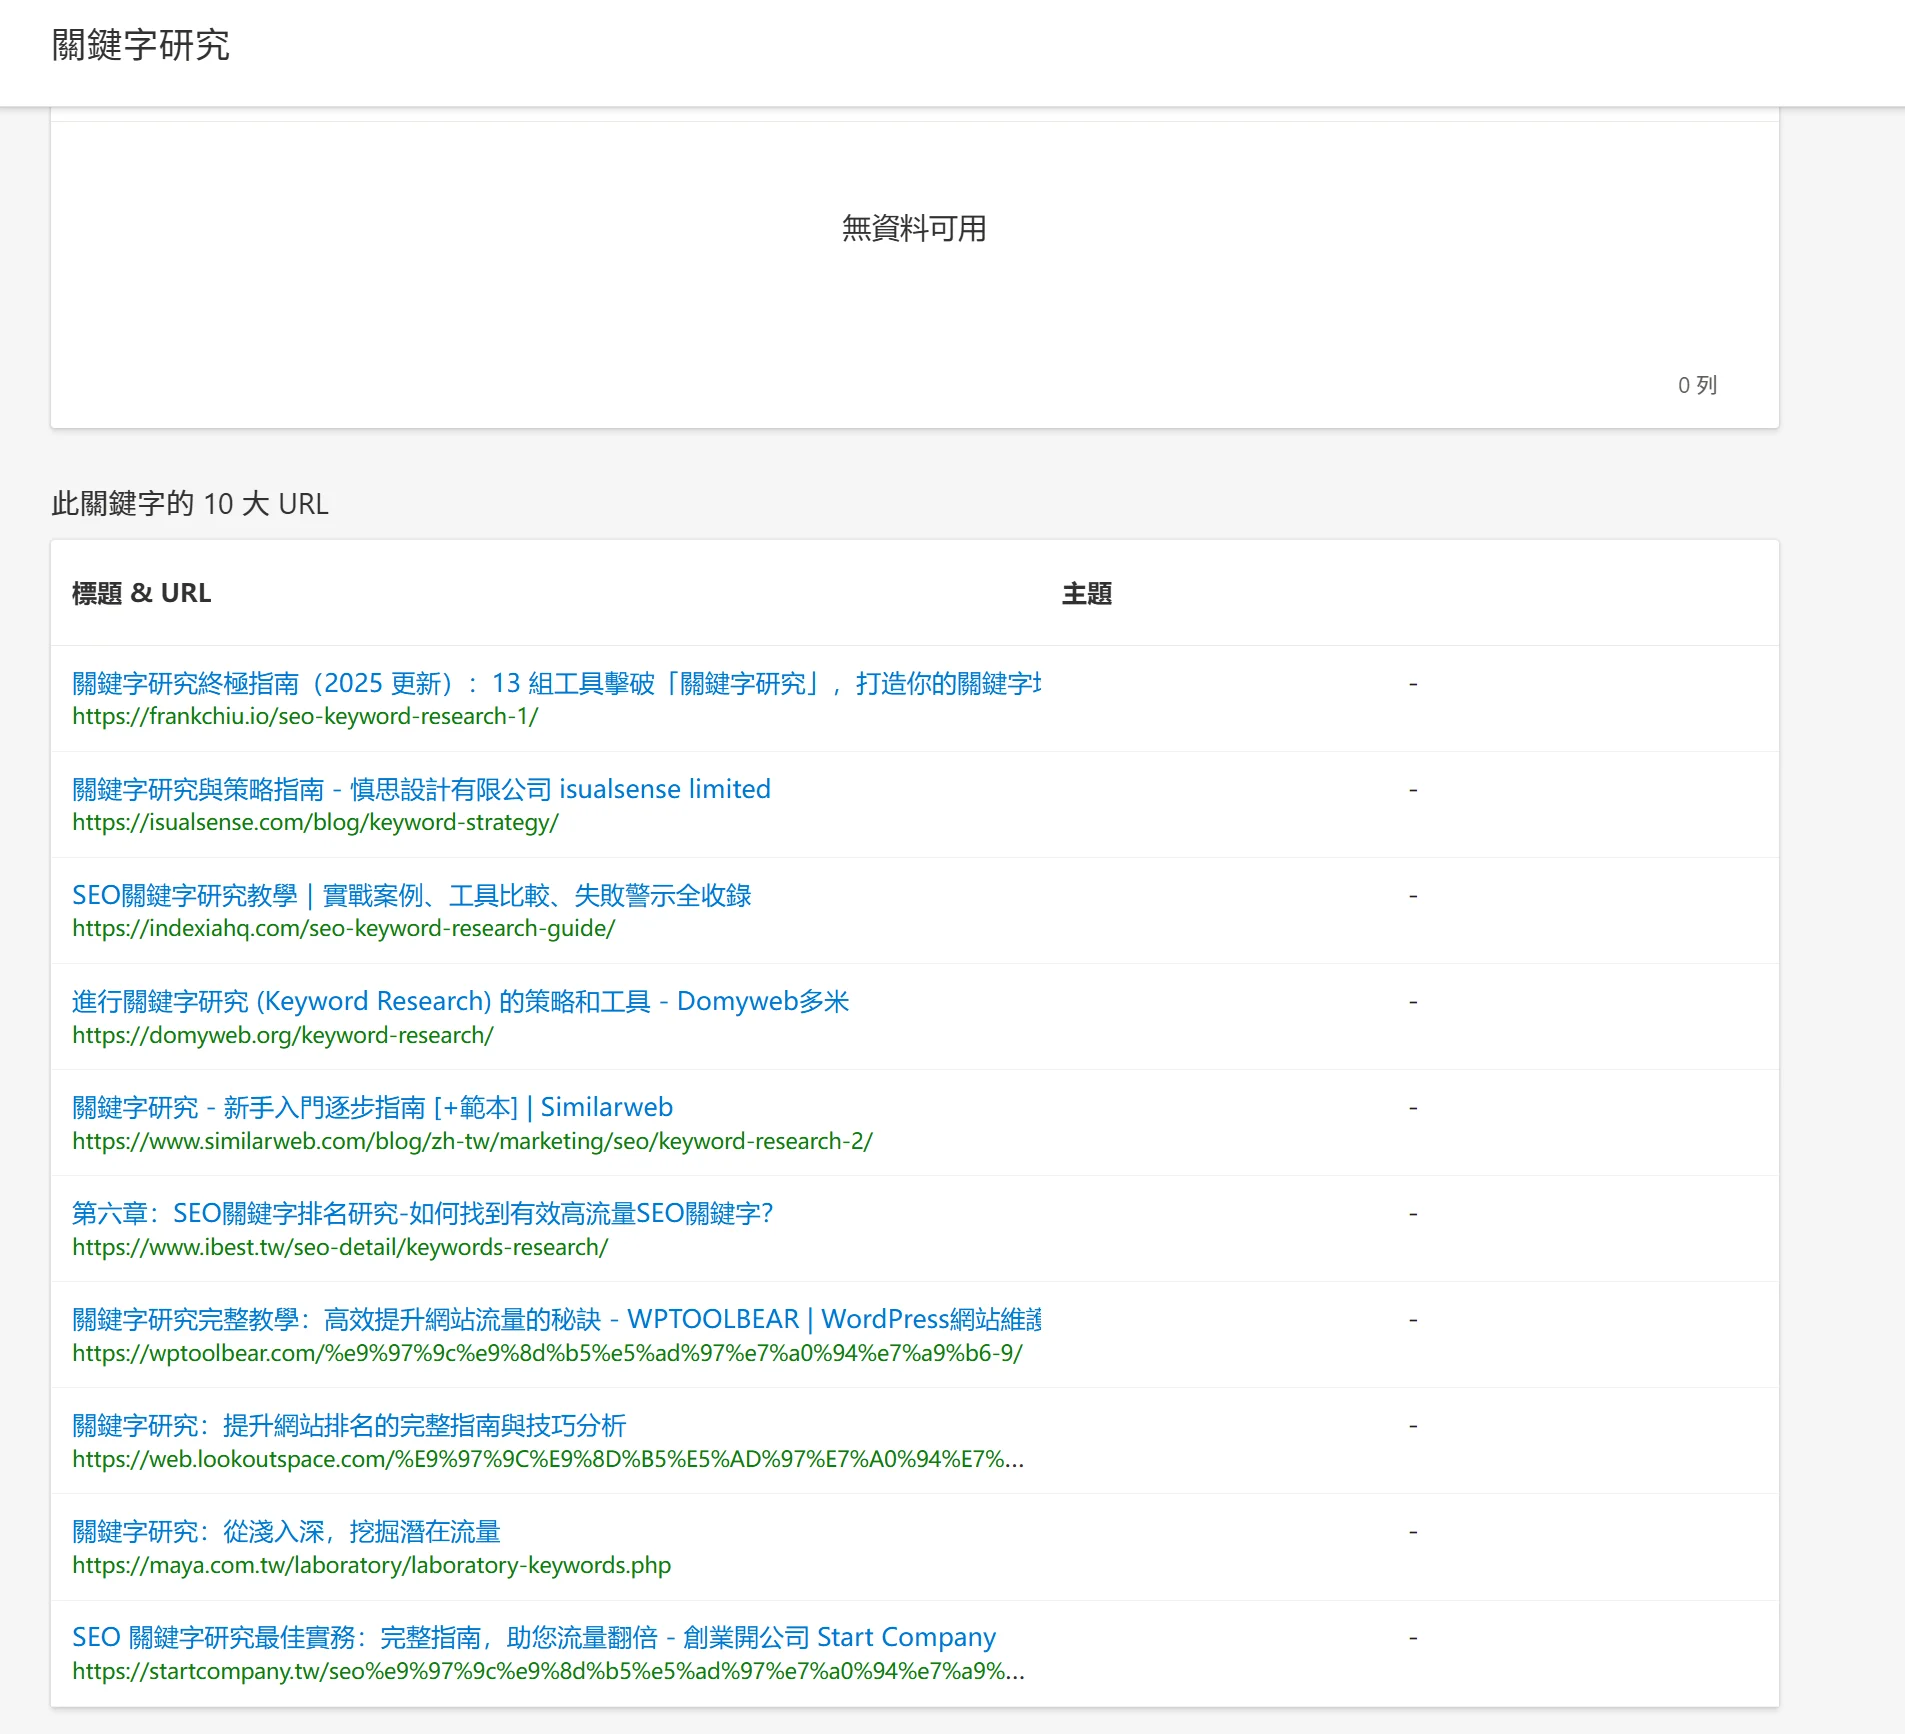The image size is (1905, 1734).
Task: Select the domyweb.org URL text
Action: 282,1035
